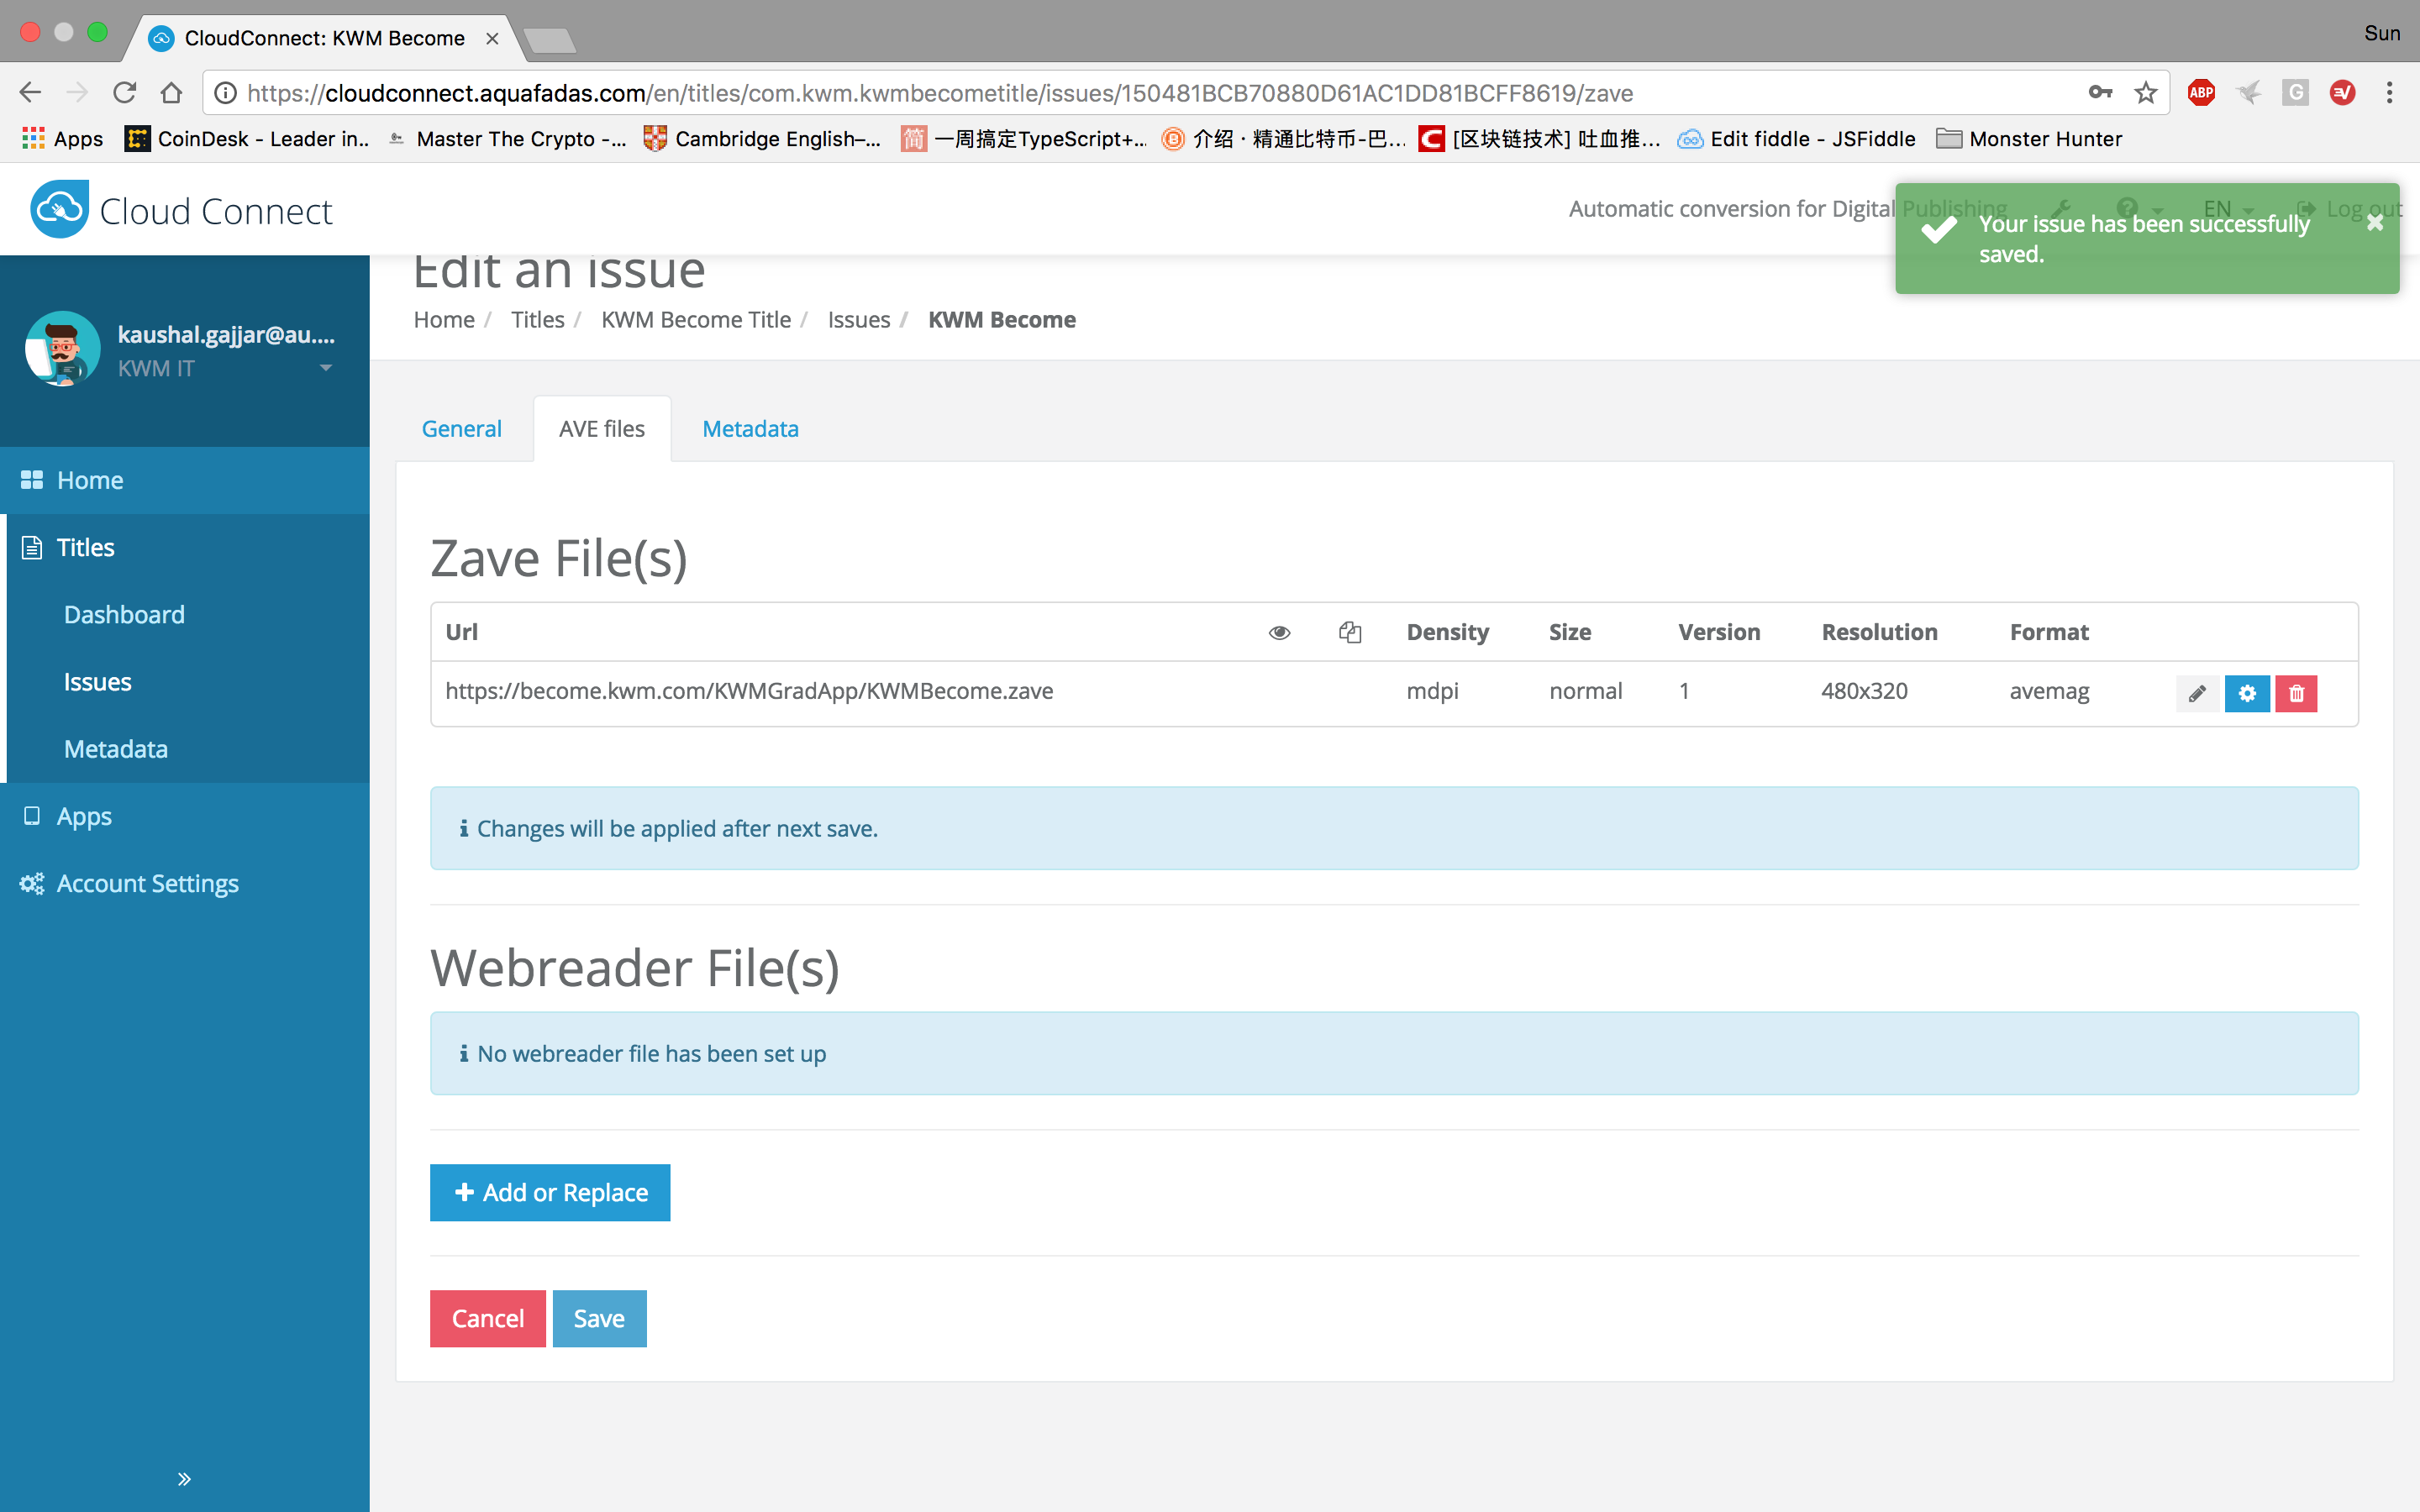Expand the KWM IT account dropdown

tap(326, 368)
